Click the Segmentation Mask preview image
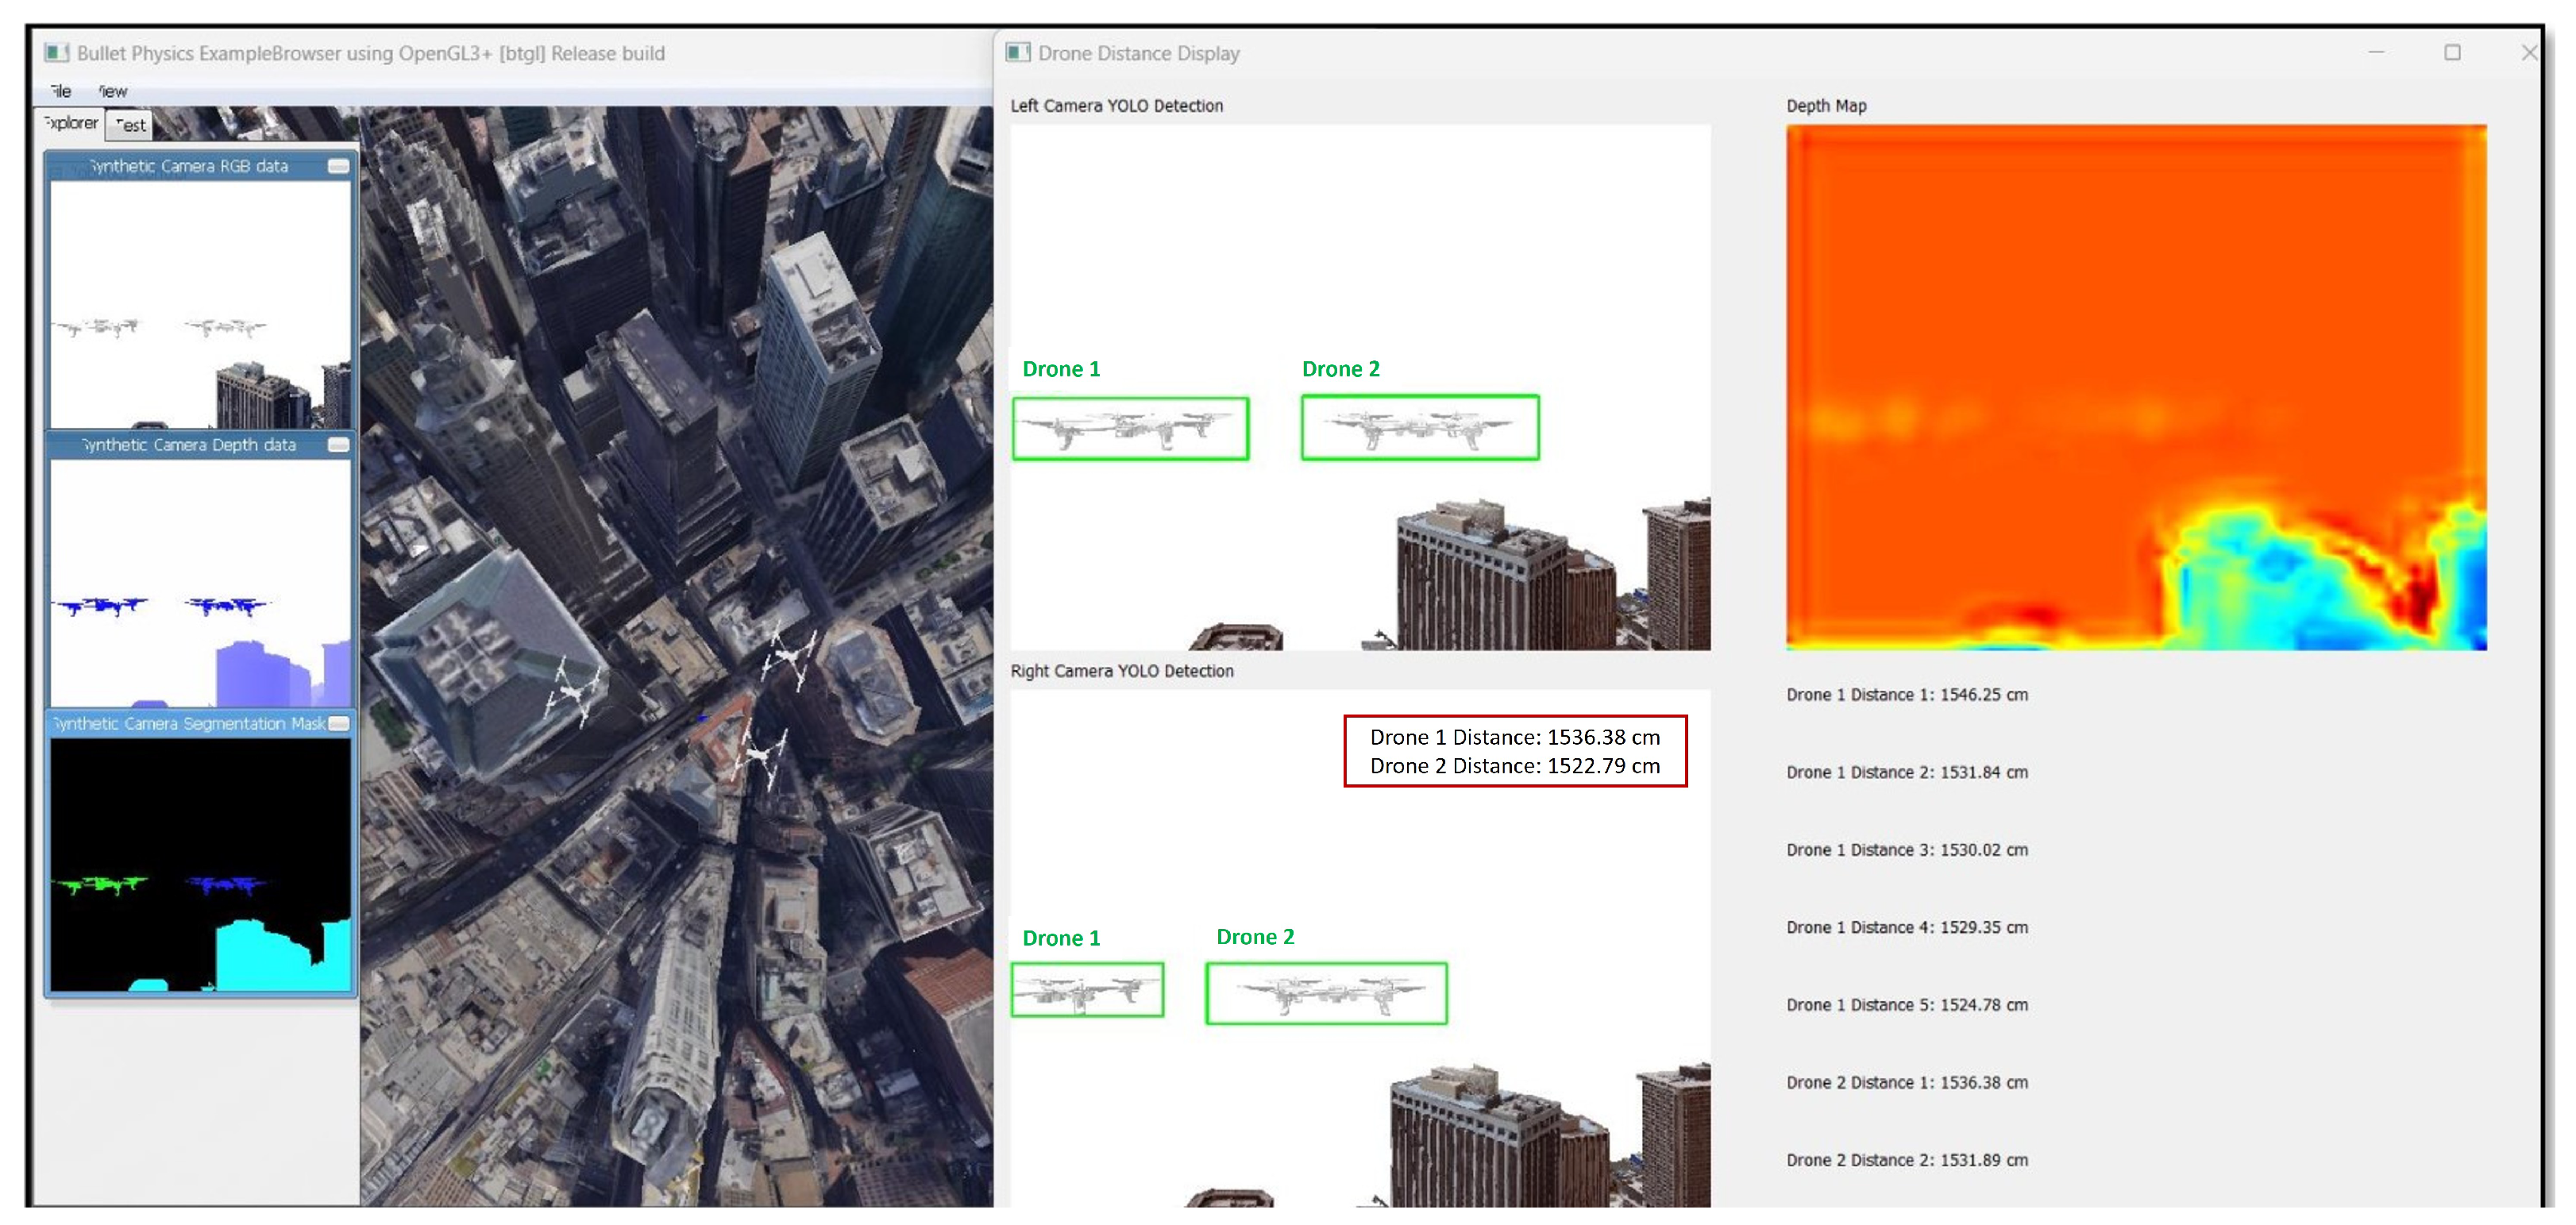This screenshot has width=2576, height=1225. tap(200, 865)
